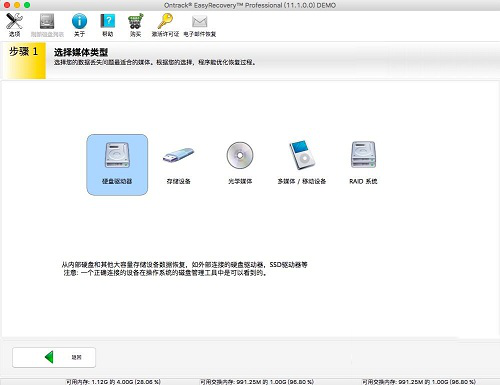The image size is (500, 385).
Task: Click the 注意 note line about connected devices
Action: 166,273
